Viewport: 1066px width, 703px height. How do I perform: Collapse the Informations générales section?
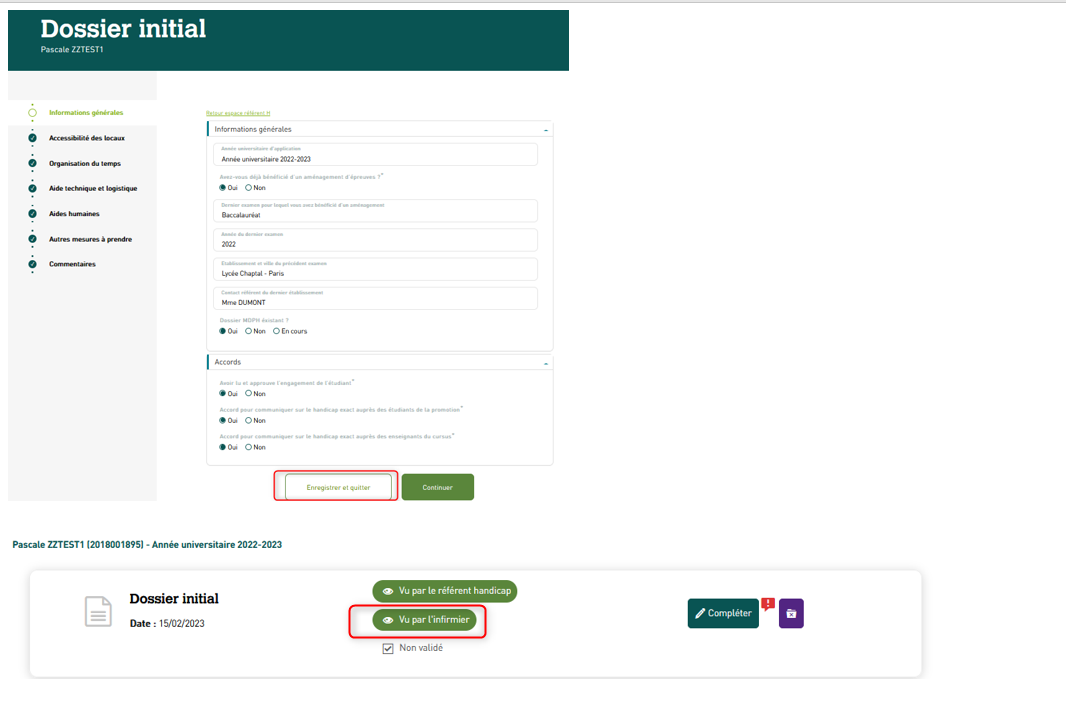[x=545, y=130]
